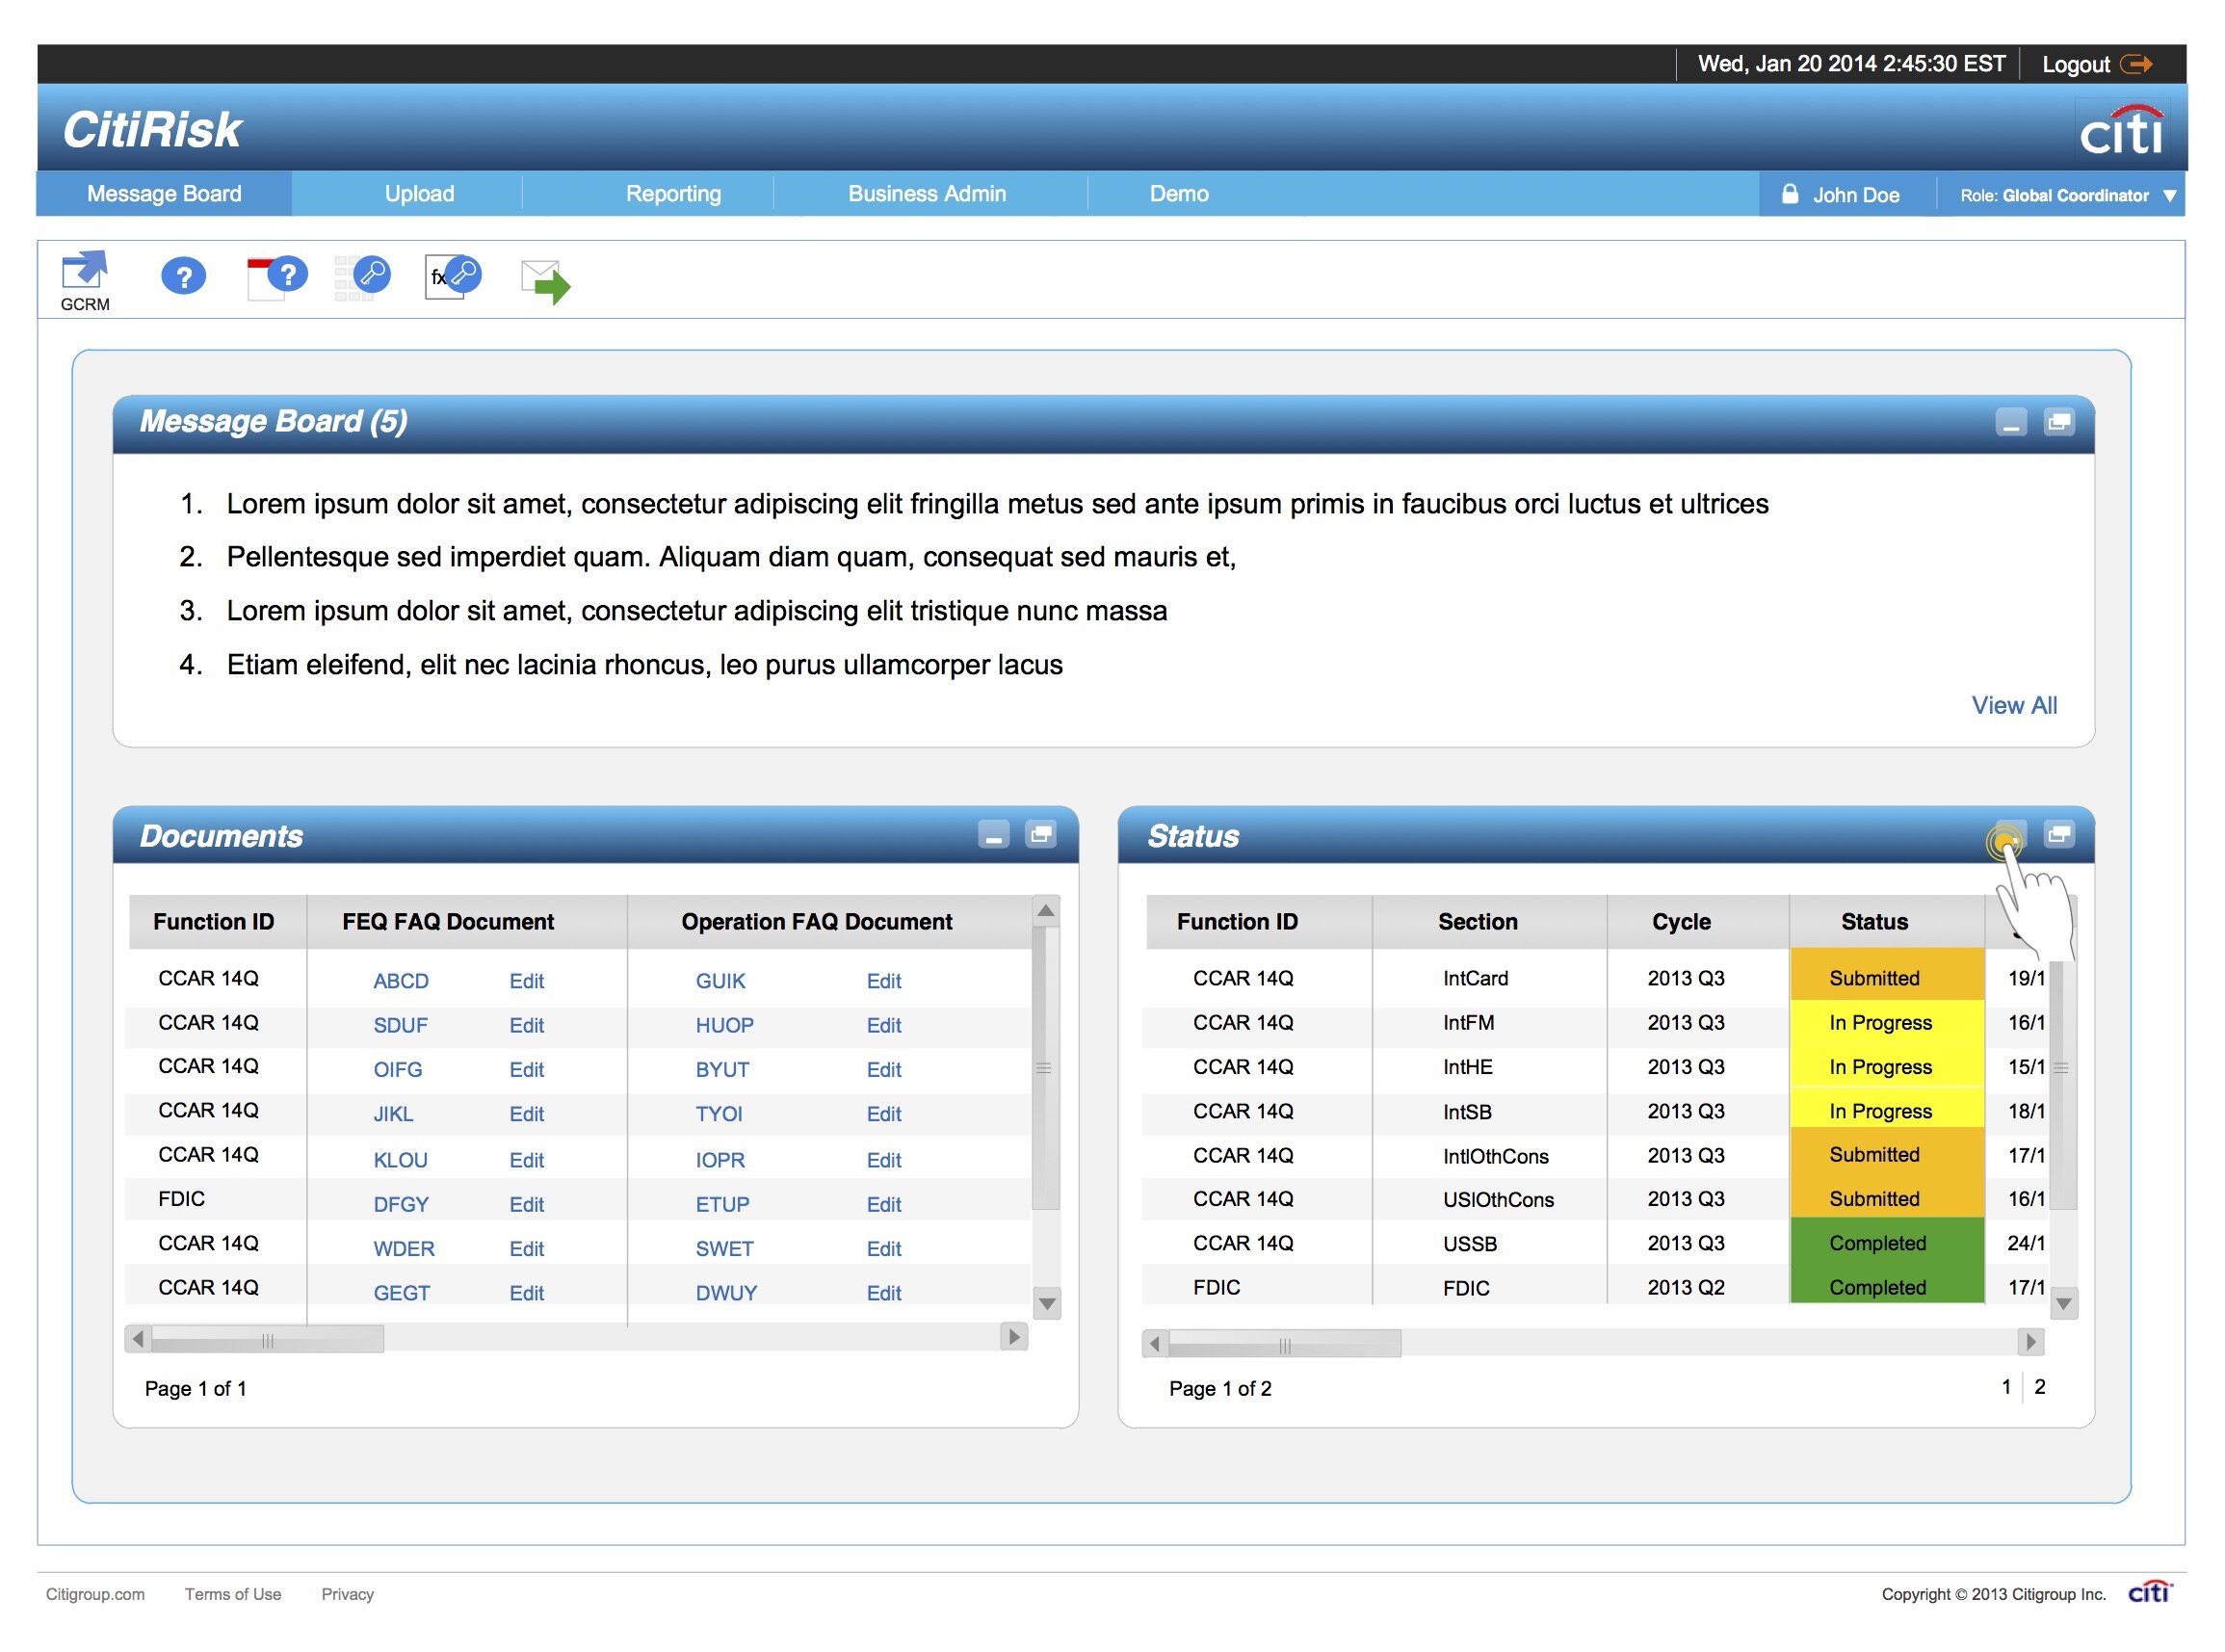Viewport: 2225px width, 1652px height.
Task: Restore the Status panel window
Action: click(x=2059, y=835)
